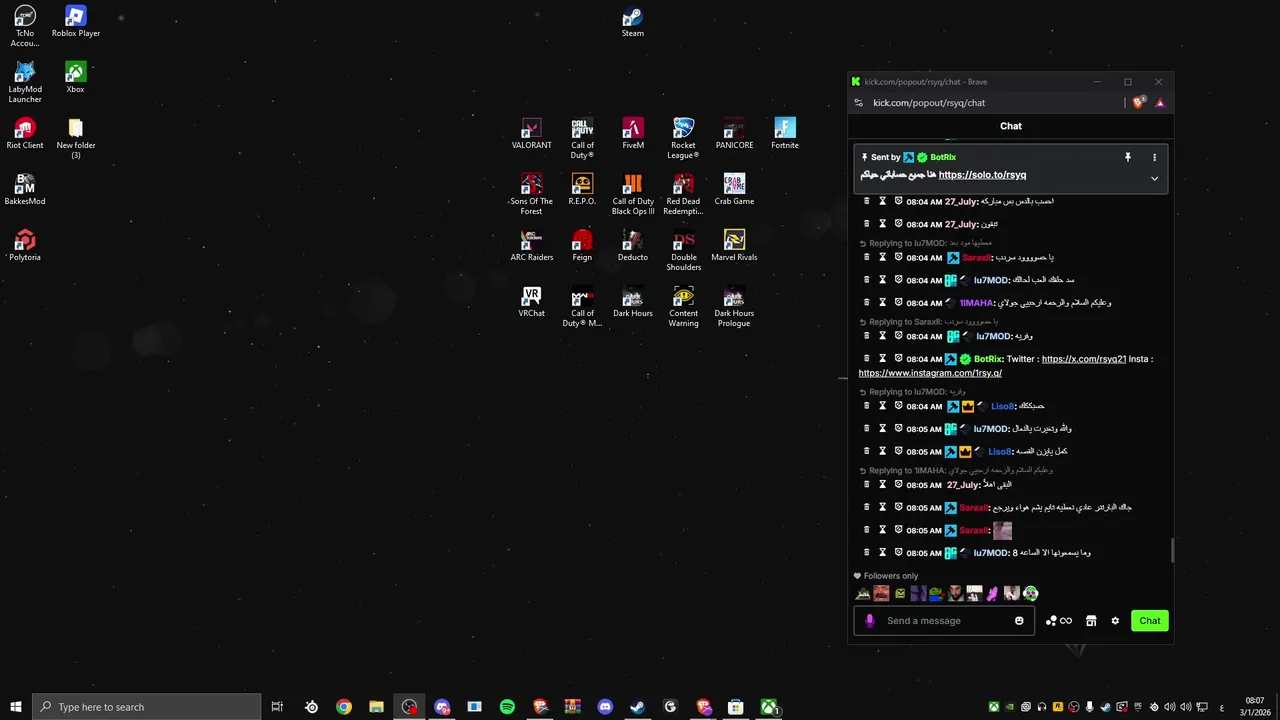
Task: Select the Xbox desktop icon
Action: click(75, 78)
